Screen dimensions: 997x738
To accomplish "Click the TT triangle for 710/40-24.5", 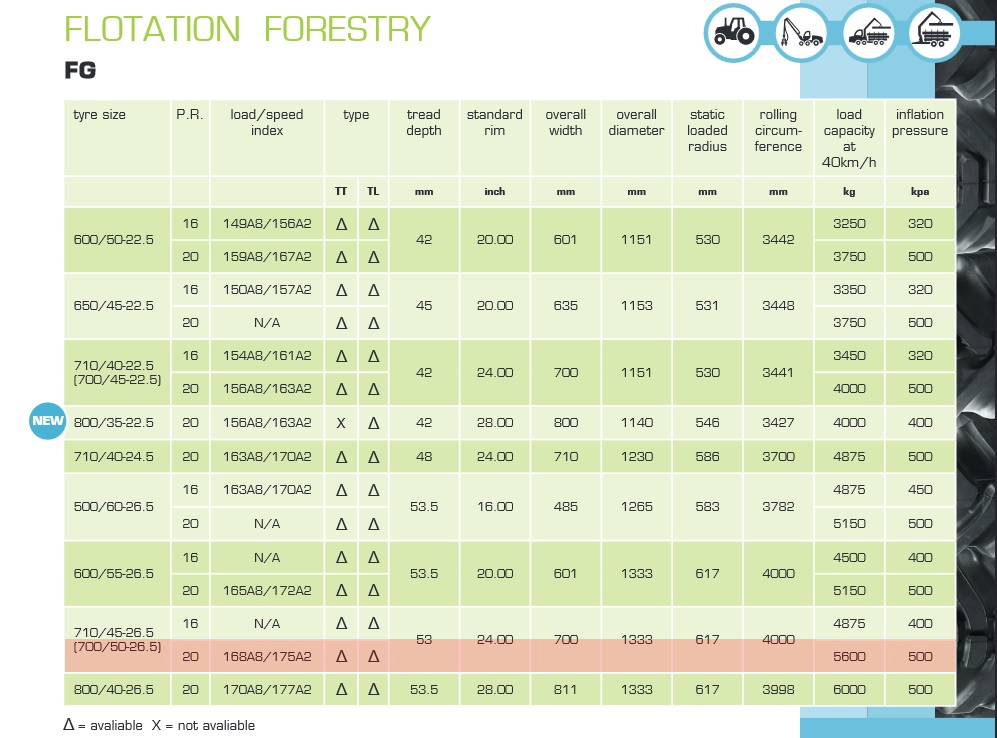I will (x=341, y=456).
